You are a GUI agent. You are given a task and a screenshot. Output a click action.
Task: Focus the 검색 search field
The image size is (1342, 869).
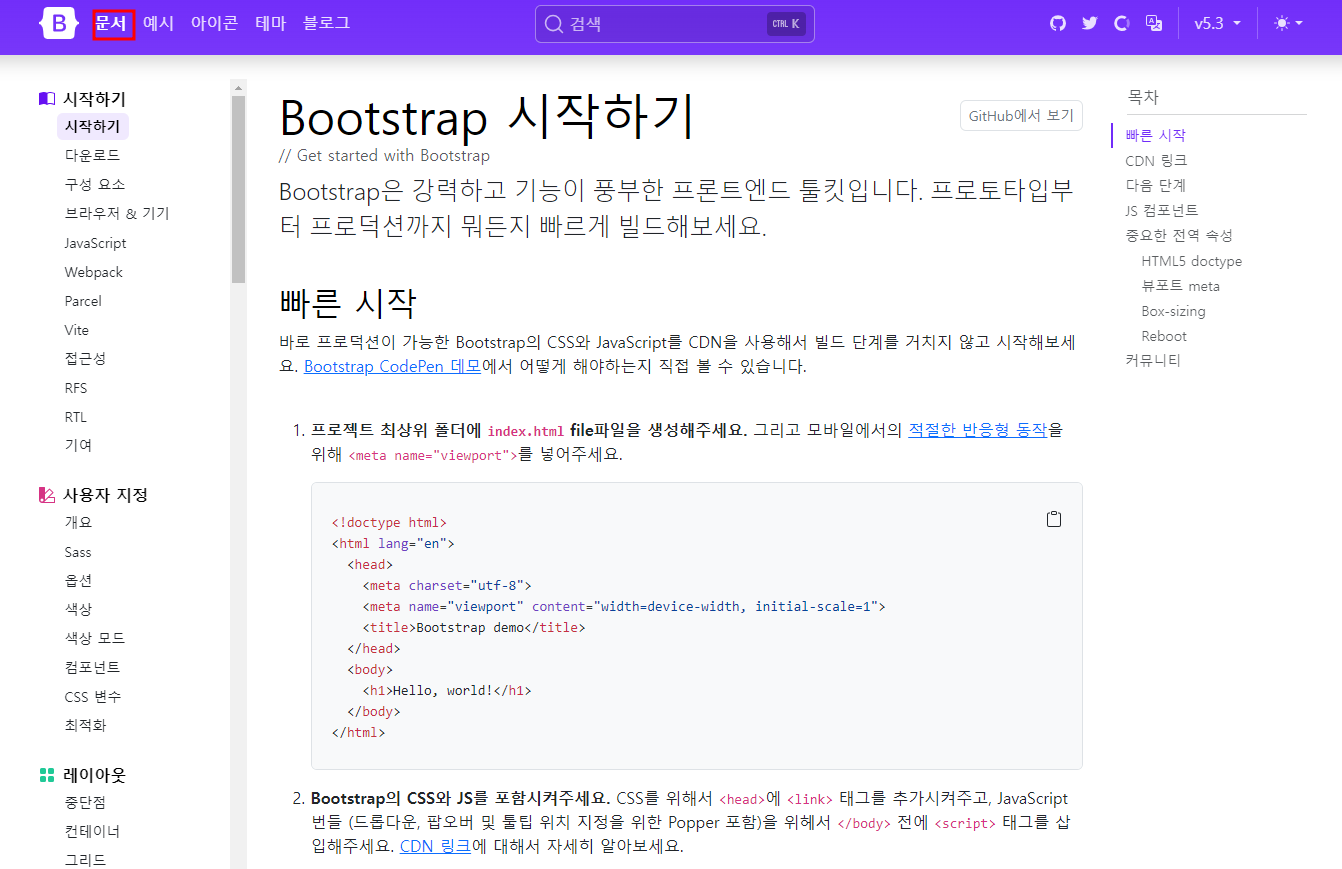tap(675, 24)
